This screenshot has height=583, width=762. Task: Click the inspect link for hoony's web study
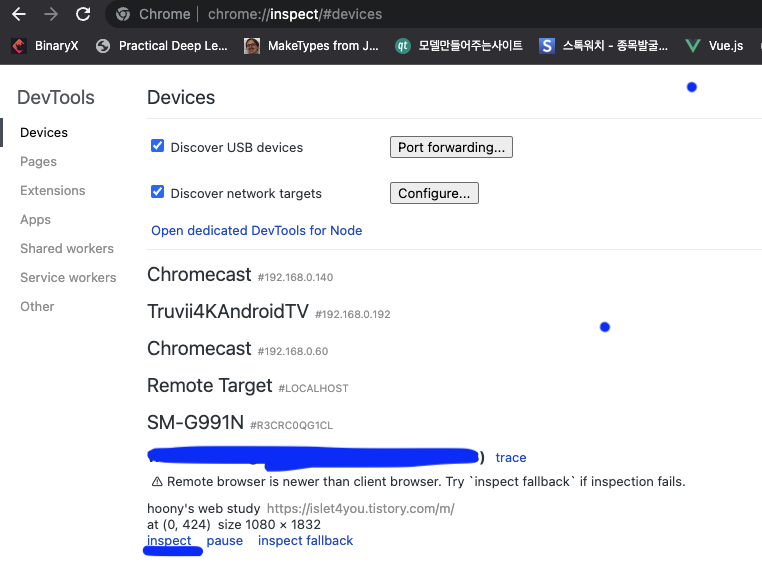point(169,541)
